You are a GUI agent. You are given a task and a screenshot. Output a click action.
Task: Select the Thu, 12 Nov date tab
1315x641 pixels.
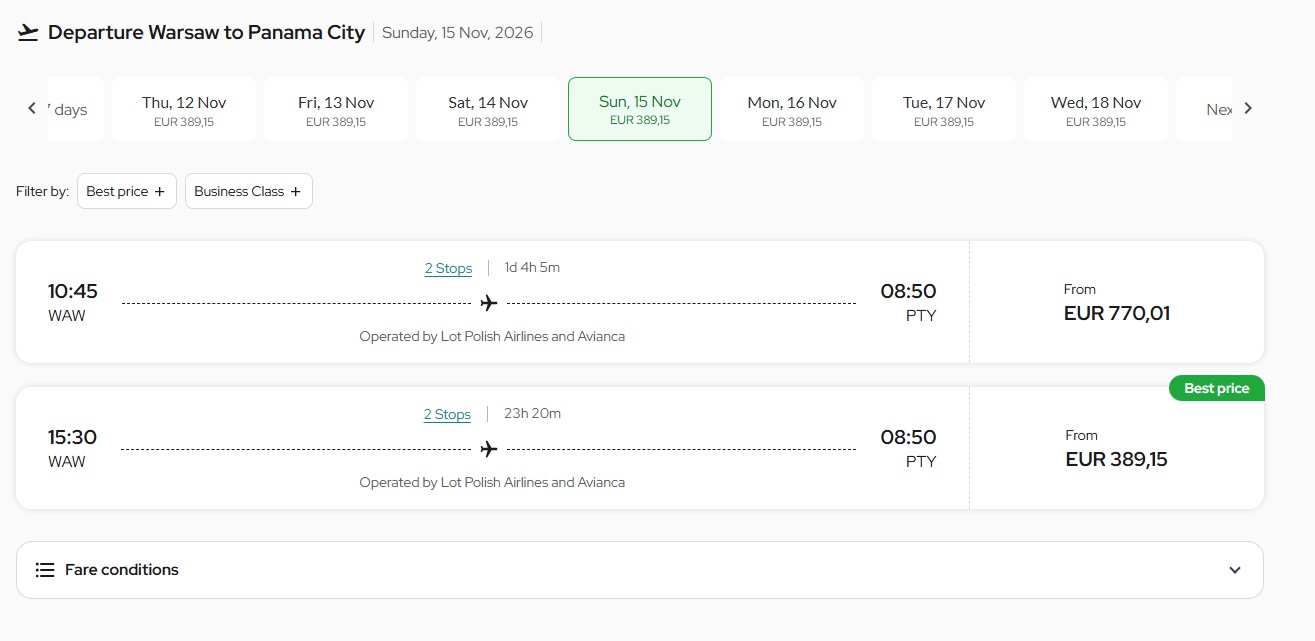(184, 109)
